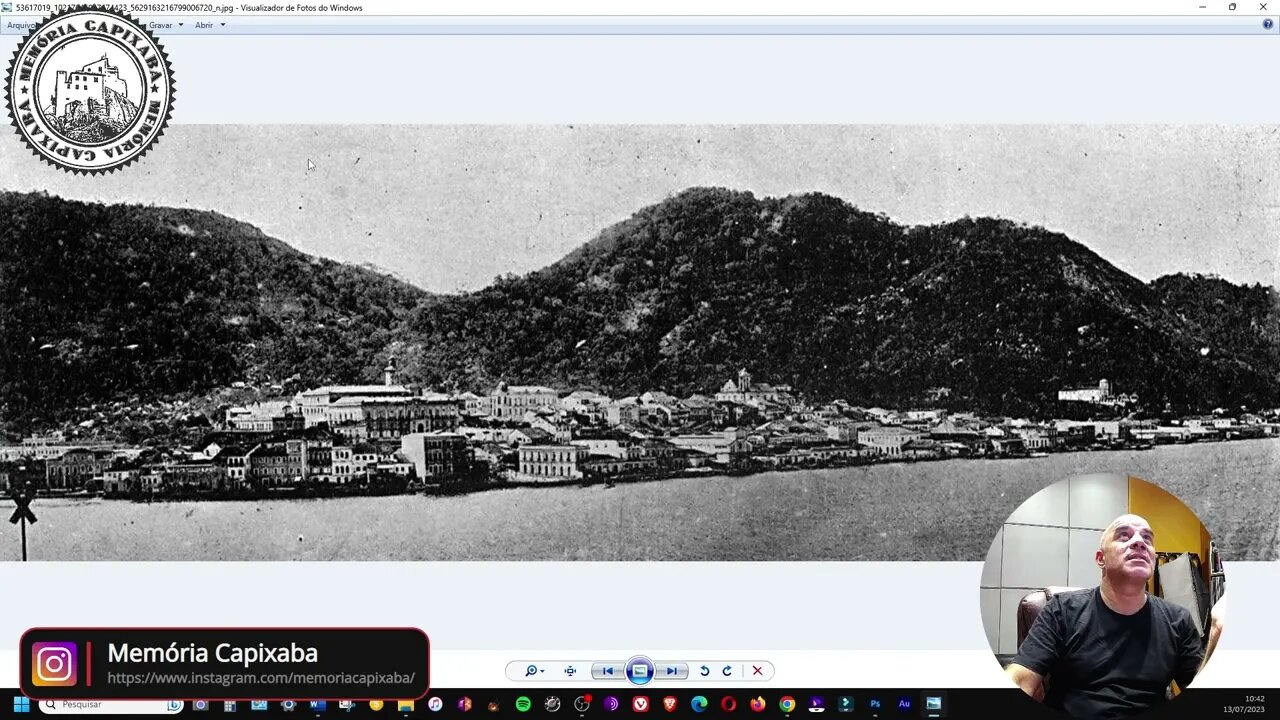Screen dimensions: 1280x720
Task: Go to the previous photo
Action: 607,671
